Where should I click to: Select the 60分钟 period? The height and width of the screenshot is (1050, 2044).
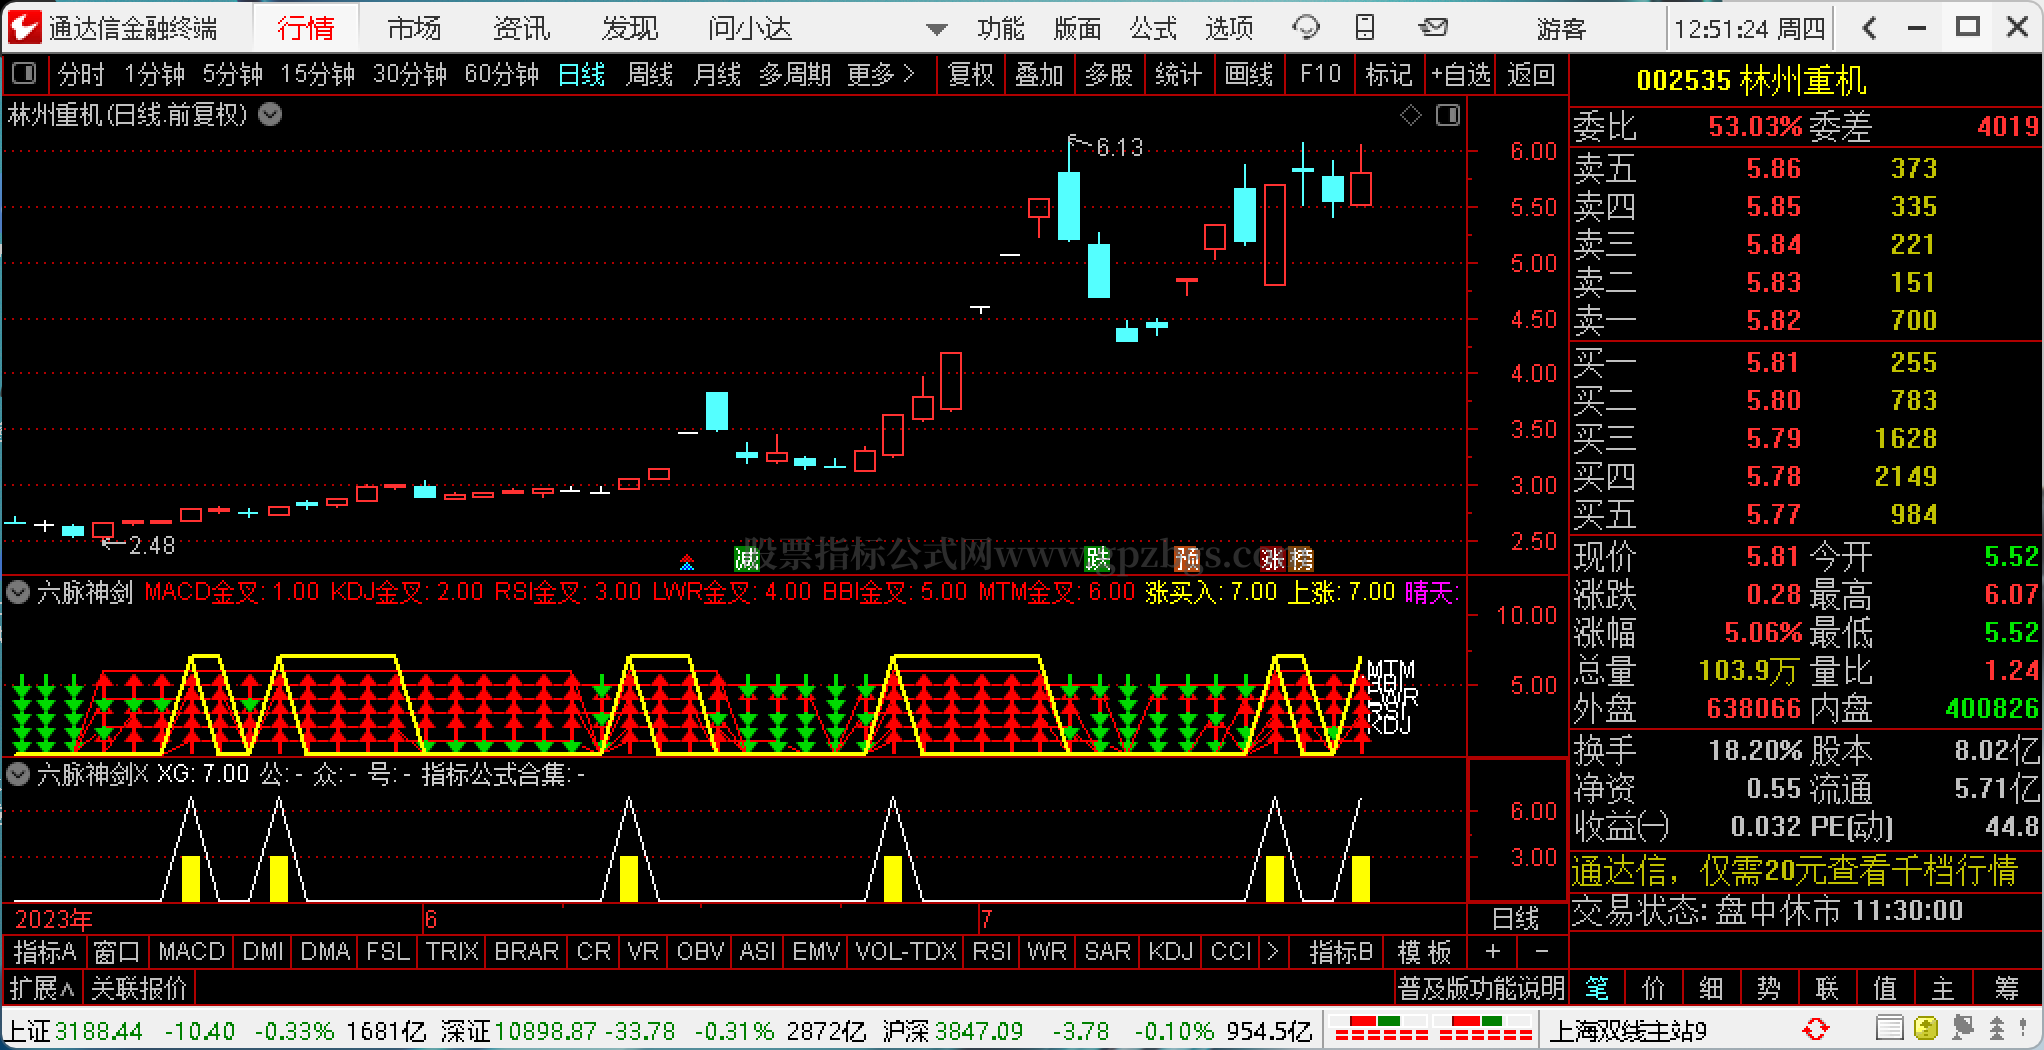[x=502, y=74]
